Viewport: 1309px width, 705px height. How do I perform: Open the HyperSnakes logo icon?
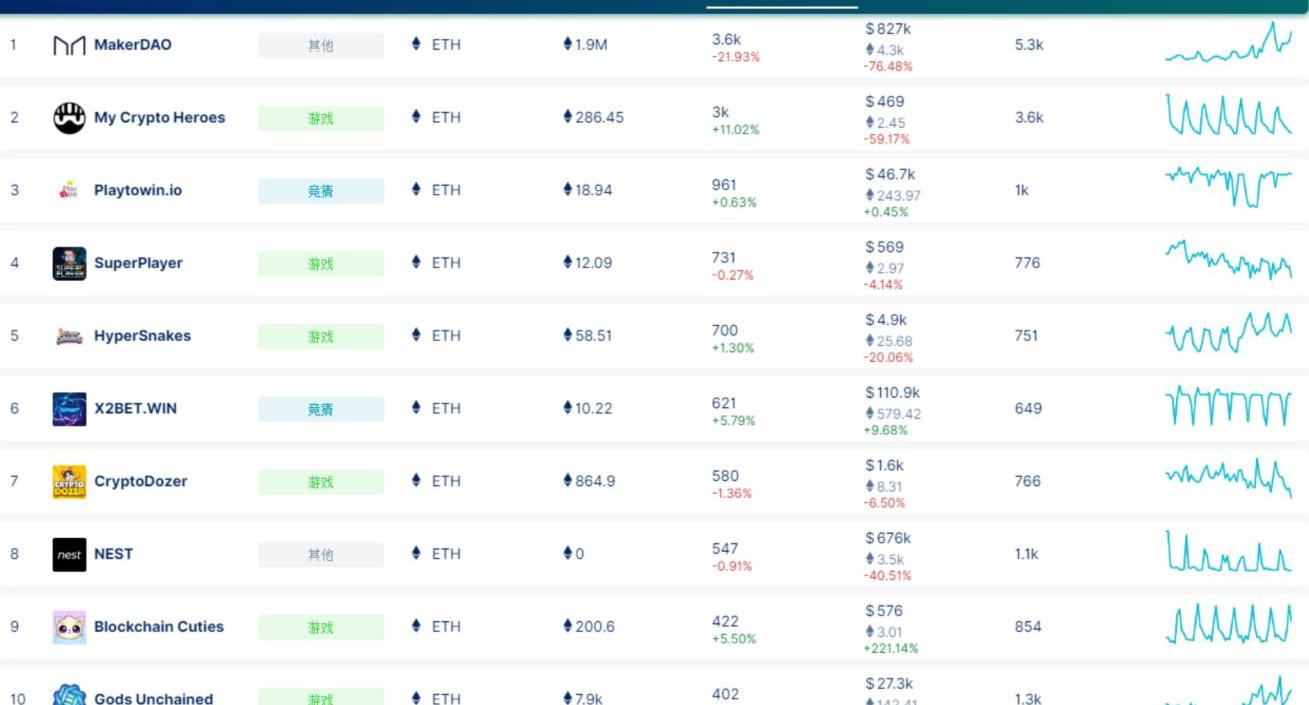[69, 336]
